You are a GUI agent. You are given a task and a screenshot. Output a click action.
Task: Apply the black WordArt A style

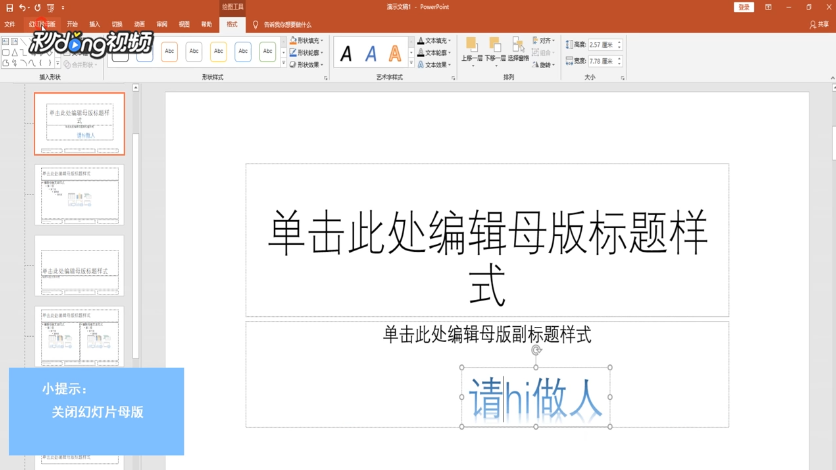click(346, 53)
